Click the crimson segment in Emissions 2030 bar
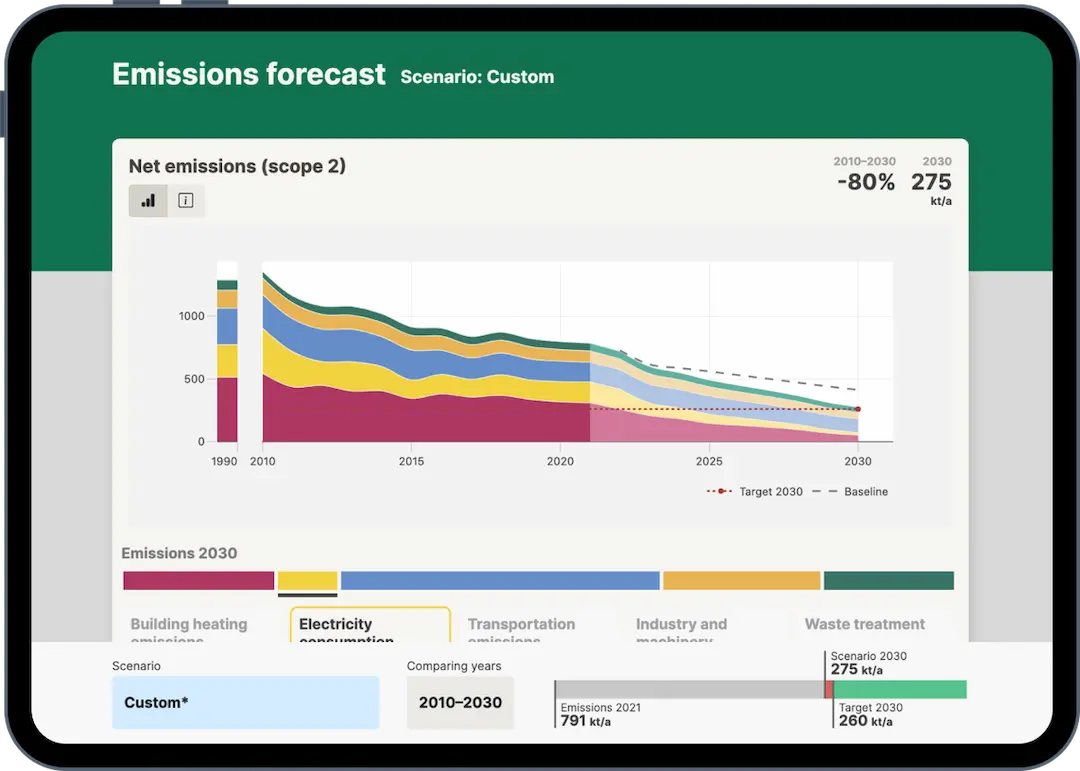The height and width of the screenshot is (771, 1080). pyautogui.click(x=198, y=581)
